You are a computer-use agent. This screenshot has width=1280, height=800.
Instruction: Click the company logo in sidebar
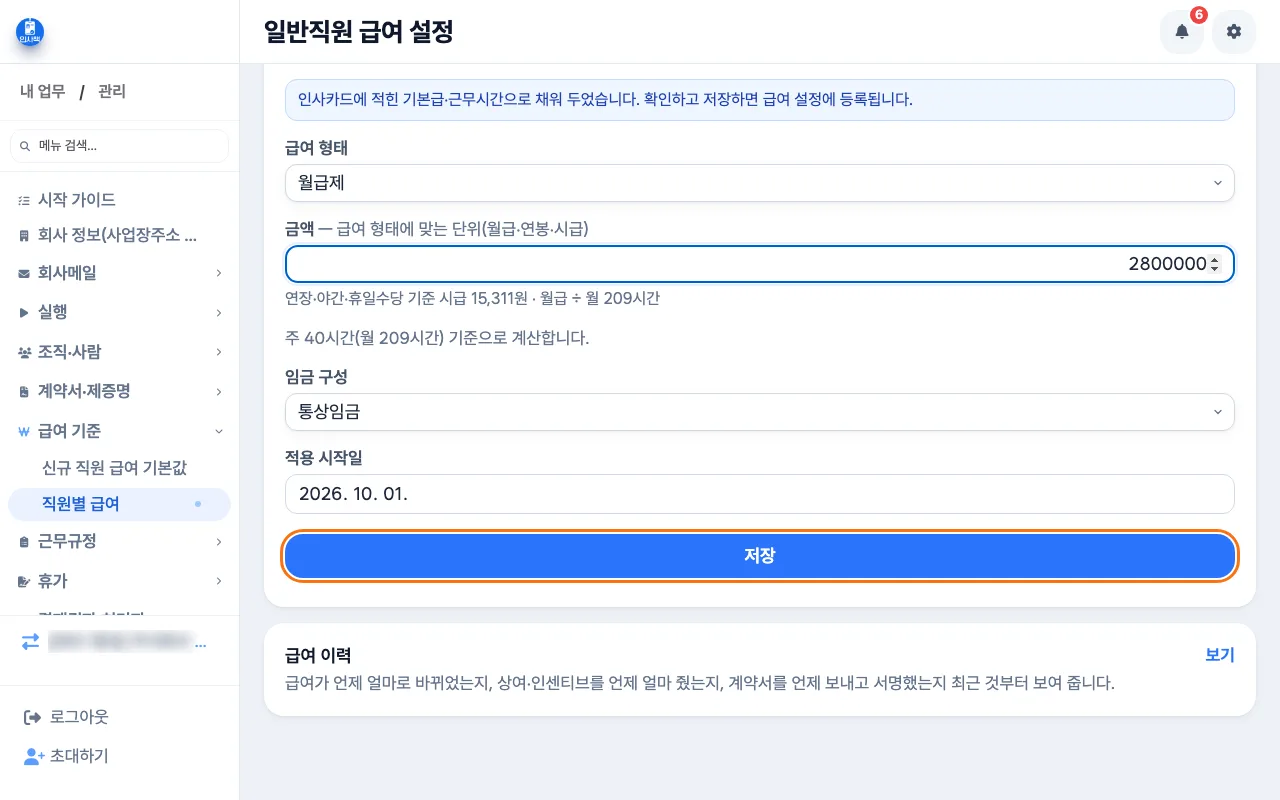pos(30,31)
